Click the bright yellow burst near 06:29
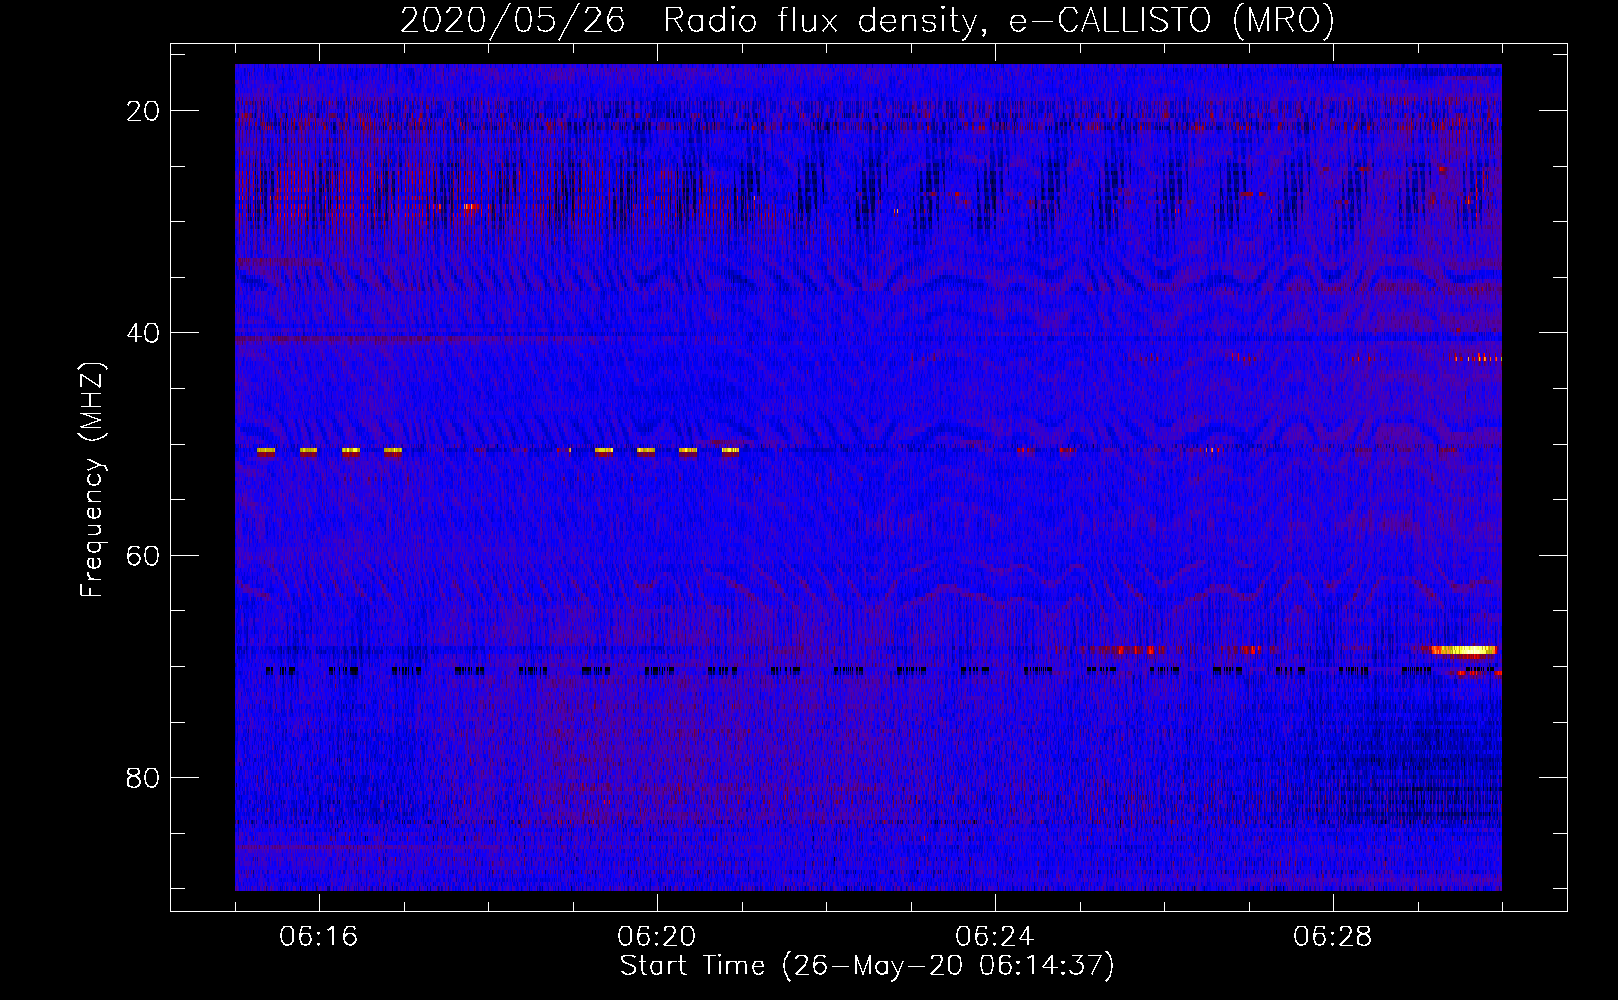Viewport: 1618px width, 1000px height. click(1464, 650)
